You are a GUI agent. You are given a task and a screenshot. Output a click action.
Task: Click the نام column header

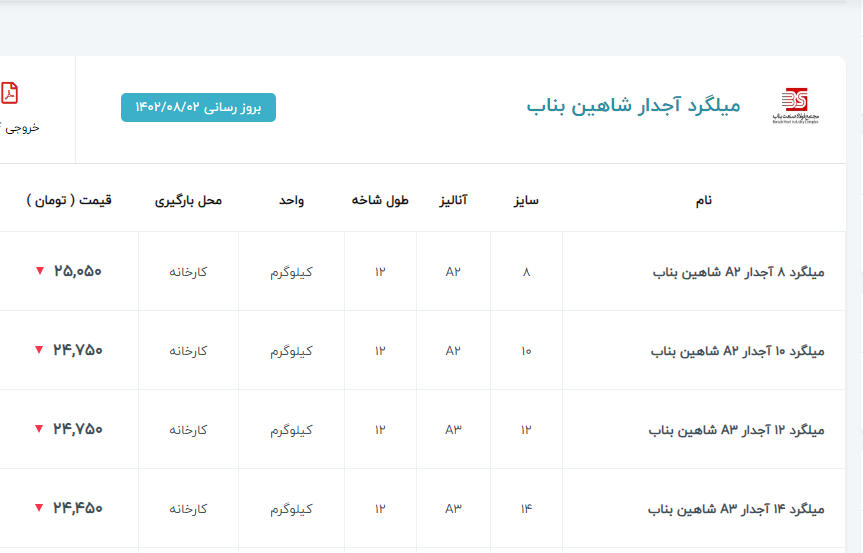704,200
